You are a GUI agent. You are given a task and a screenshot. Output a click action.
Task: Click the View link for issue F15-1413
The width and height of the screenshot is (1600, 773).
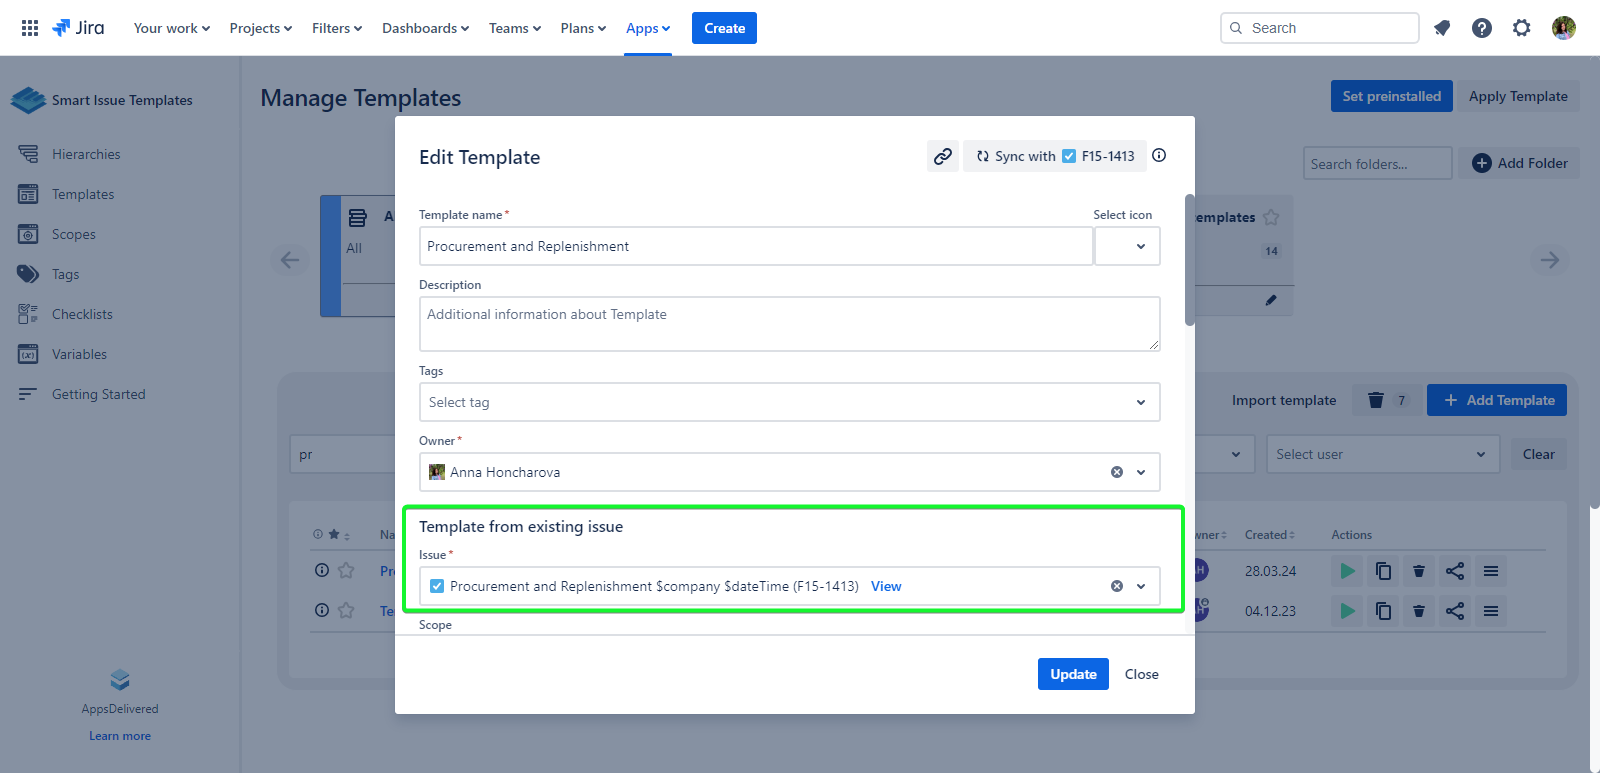[x=886, y=586]
